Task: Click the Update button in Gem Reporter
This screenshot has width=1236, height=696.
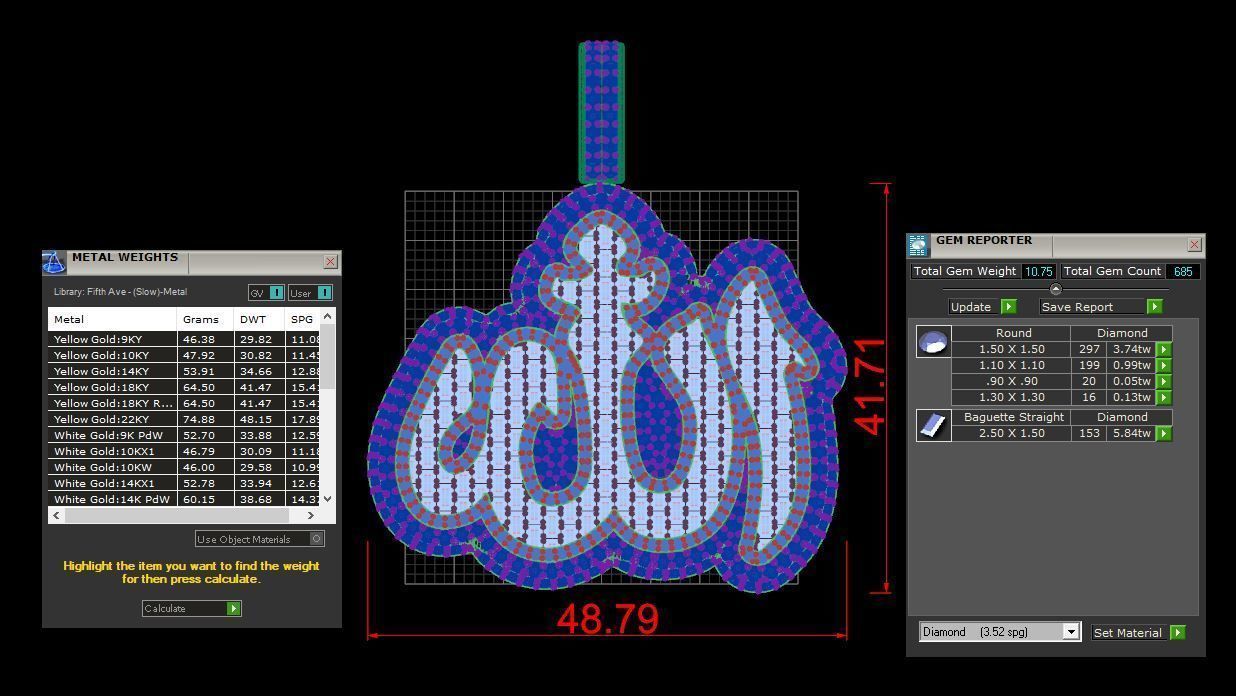Action: pos(971,307)
